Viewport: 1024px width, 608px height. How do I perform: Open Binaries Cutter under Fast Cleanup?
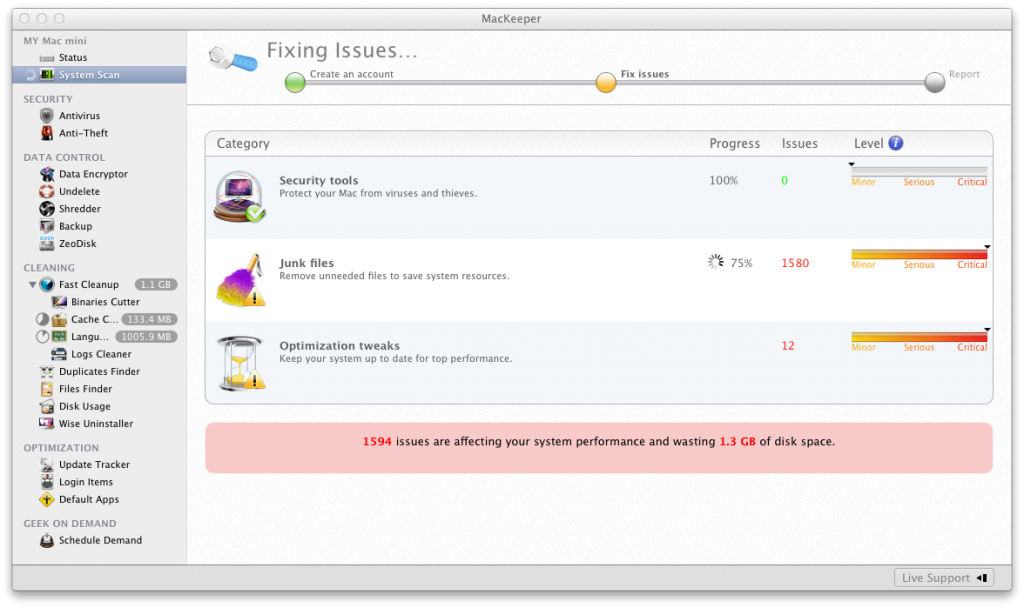[105, 302]
